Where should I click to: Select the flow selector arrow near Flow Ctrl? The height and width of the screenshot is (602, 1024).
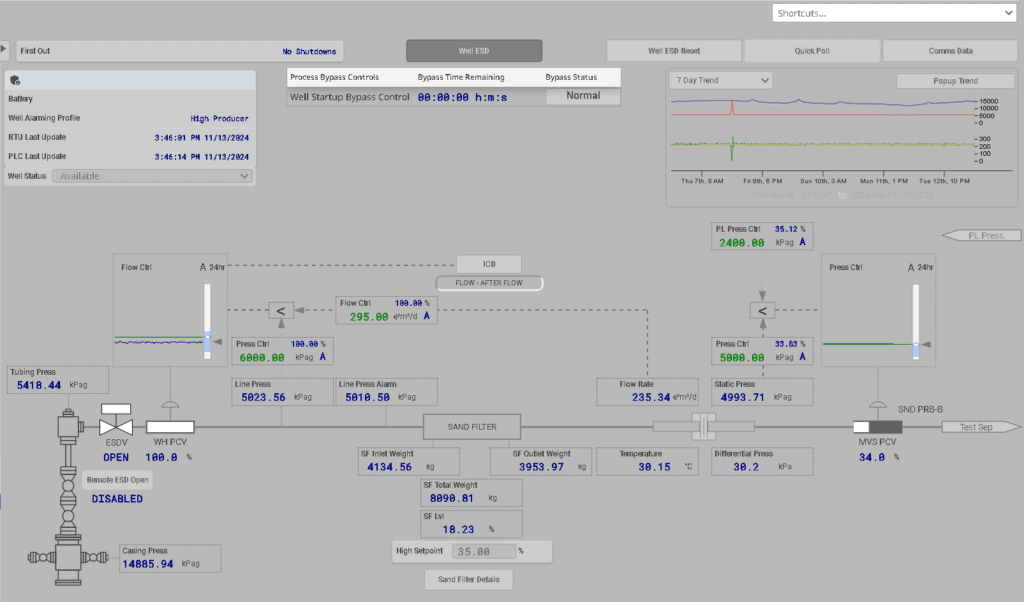click(281, 310)
